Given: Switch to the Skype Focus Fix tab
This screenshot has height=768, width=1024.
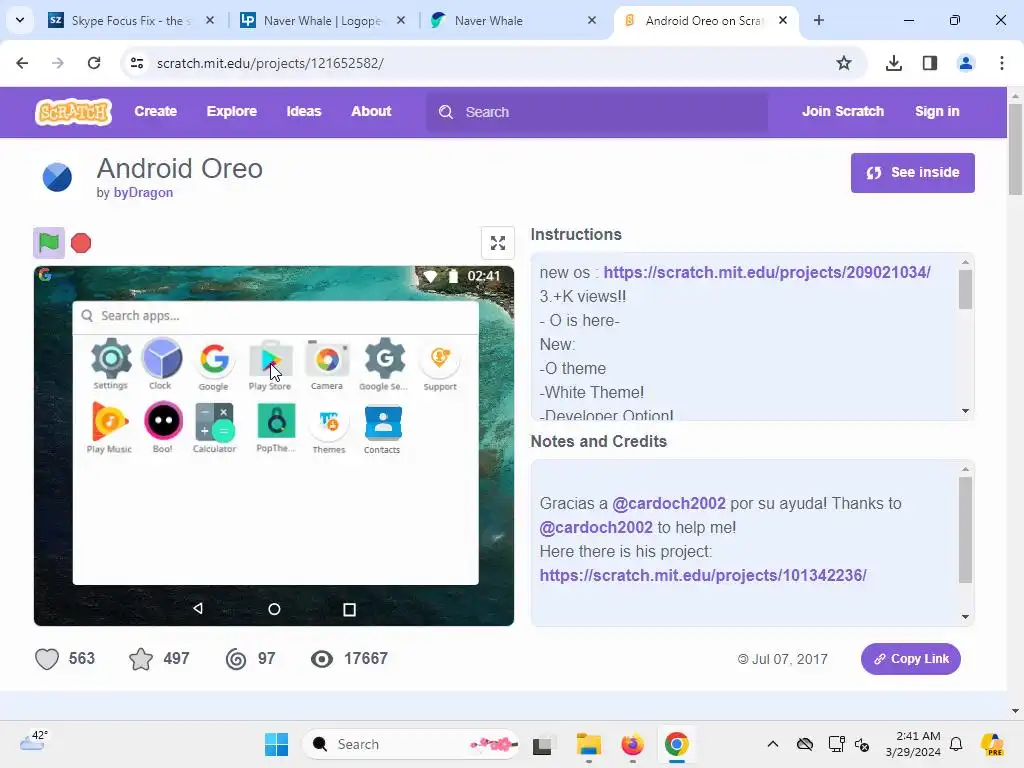Looking at the screenshot, I should 131,21.
